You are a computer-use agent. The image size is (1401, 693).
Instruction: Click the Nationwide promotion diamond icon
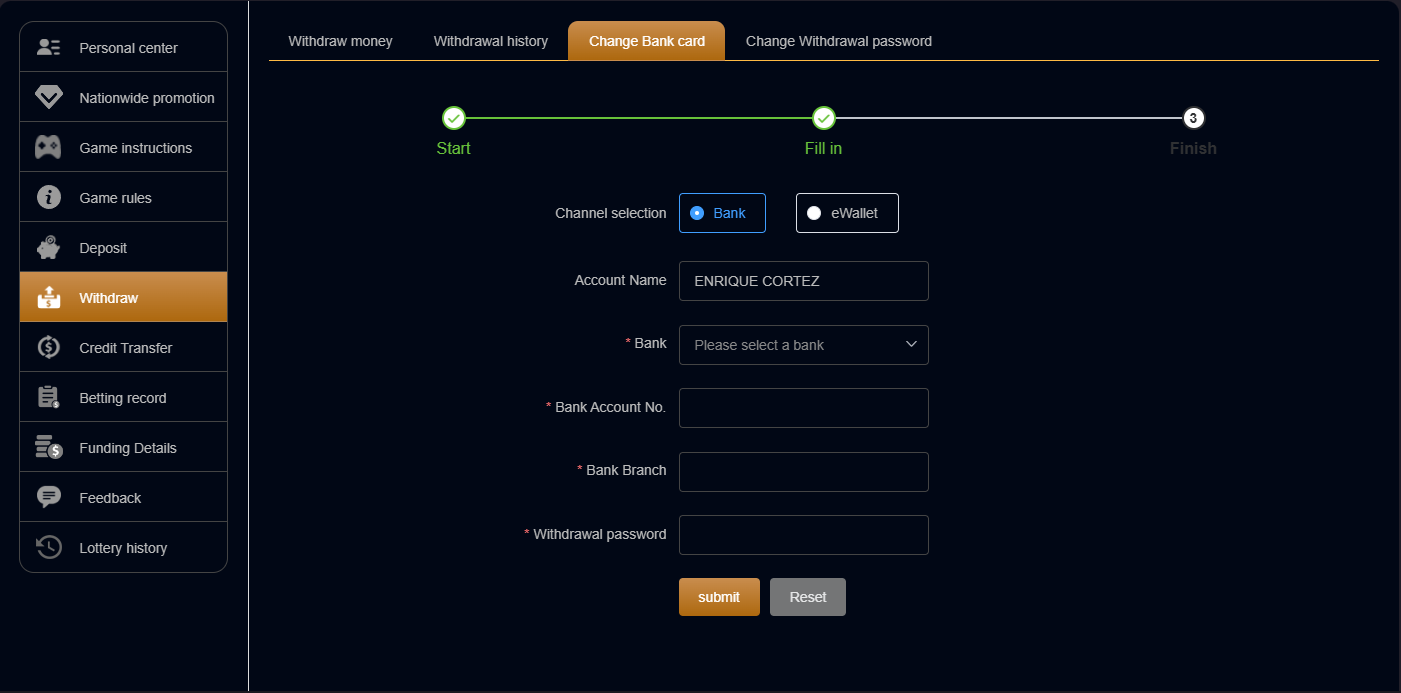(x=48, y=97)
